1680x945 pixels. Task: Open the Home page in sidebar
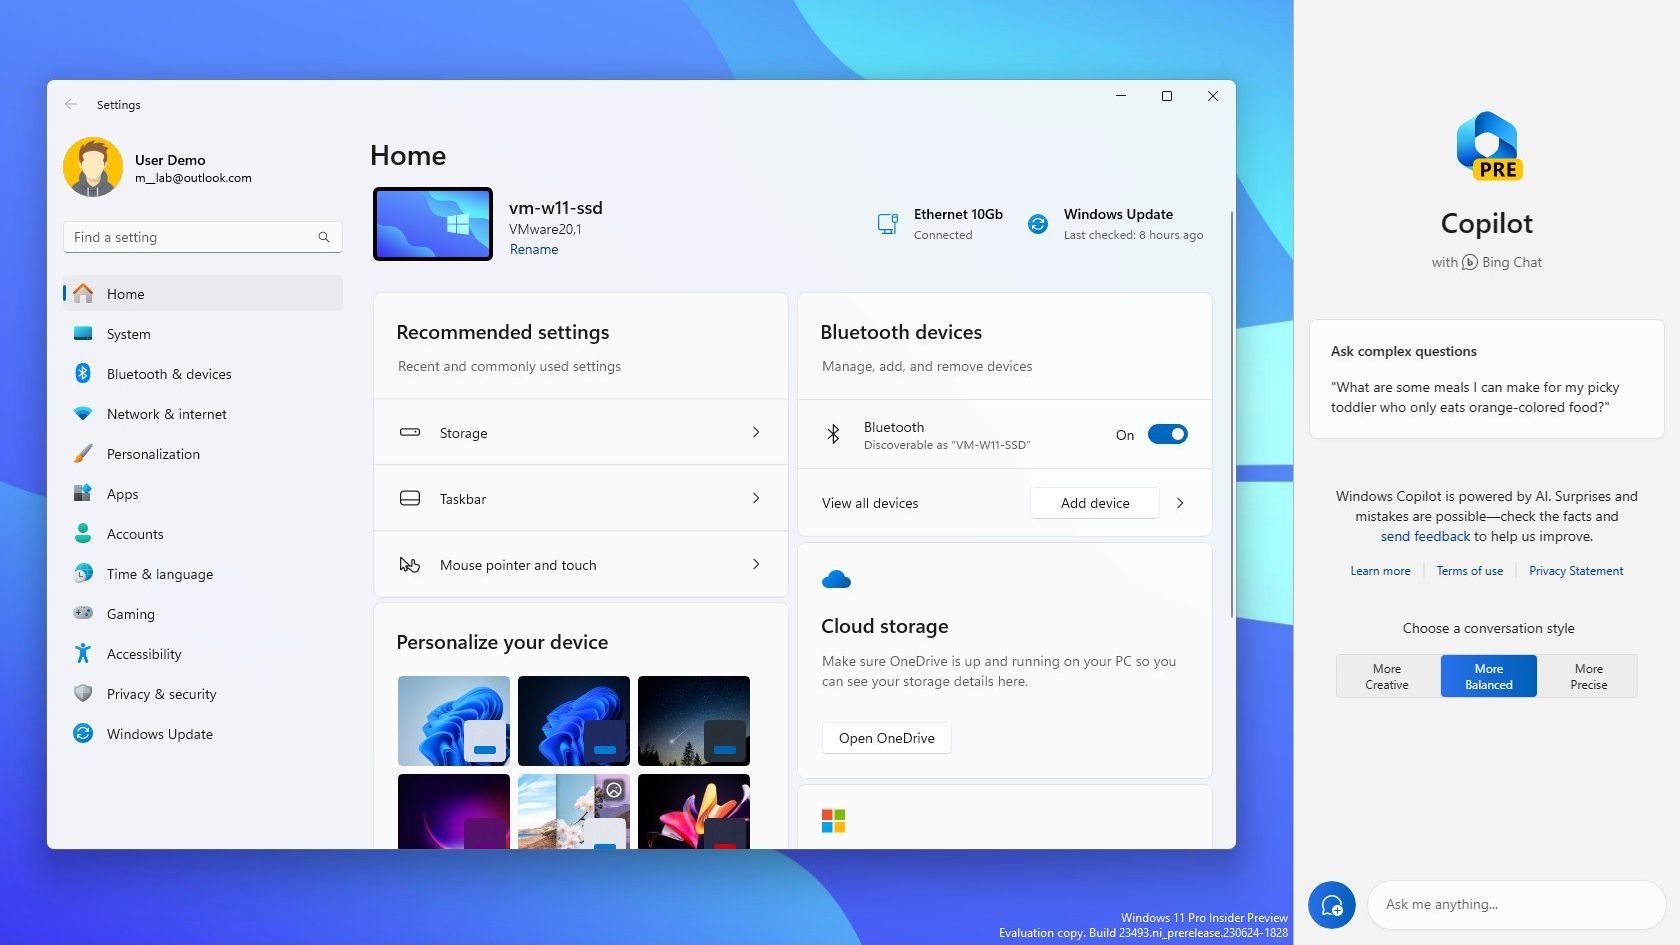coord(203,293)
